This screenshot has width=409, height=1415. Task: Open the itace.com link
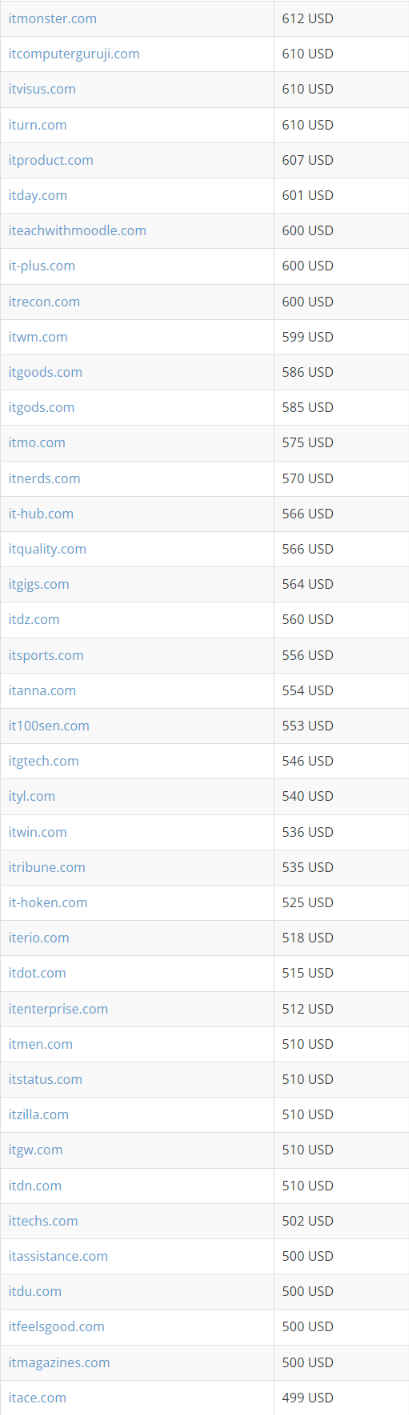(x=38, y=1397)
